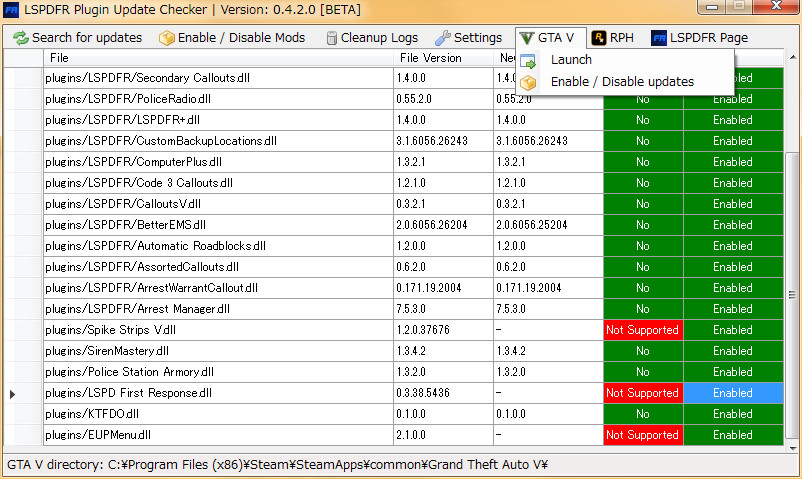Select plugins/LSPDFR/Automatic Roadblocks.dll file name

click(x=155, y=246)
